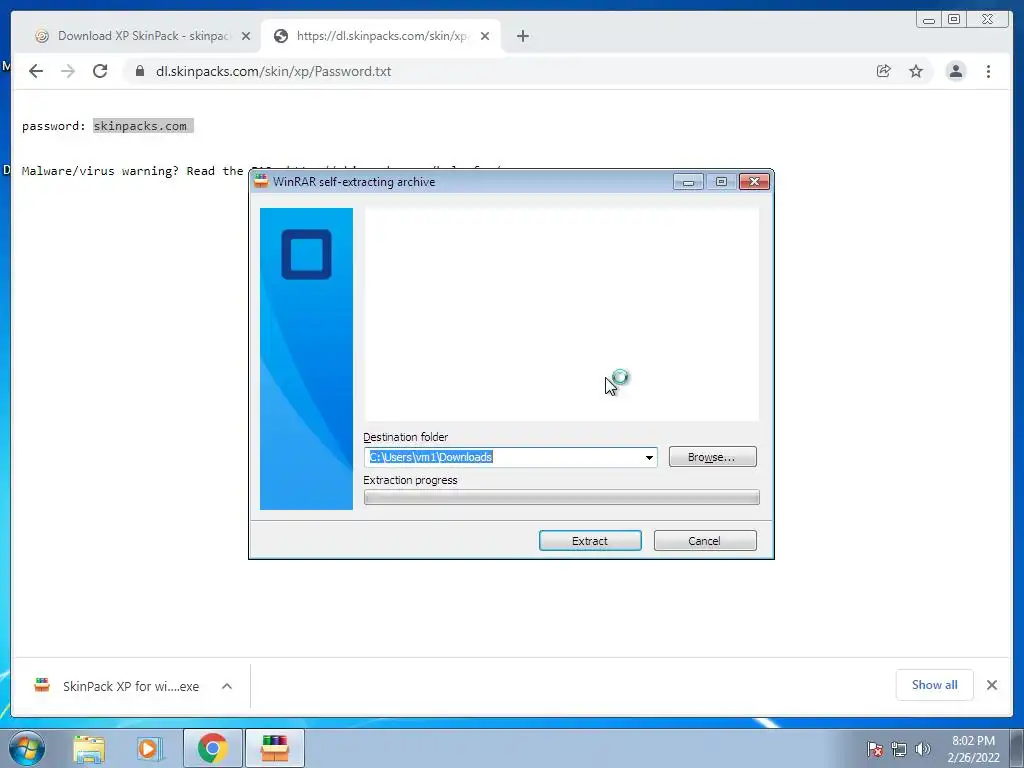Dismiss the Chrome downloads bar

pyautogui.click(x=991, y=684)
